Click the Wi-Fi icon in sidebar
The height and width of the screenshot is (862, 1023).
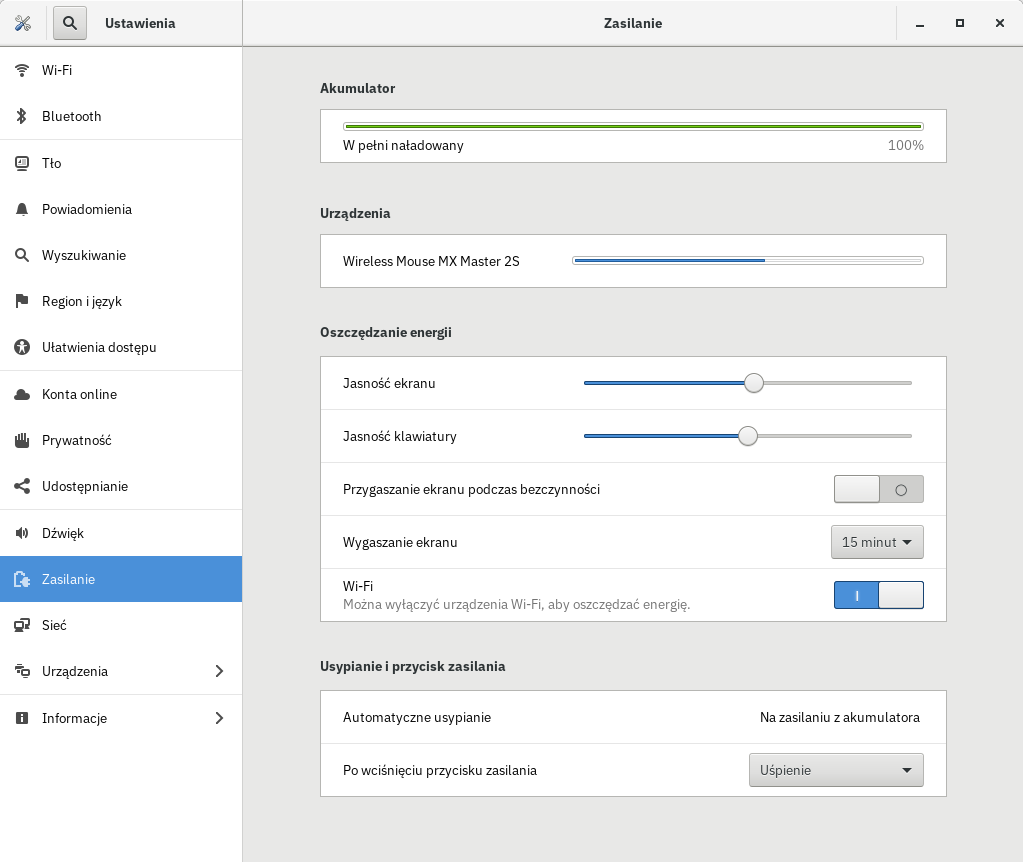(x=22, y=70)
